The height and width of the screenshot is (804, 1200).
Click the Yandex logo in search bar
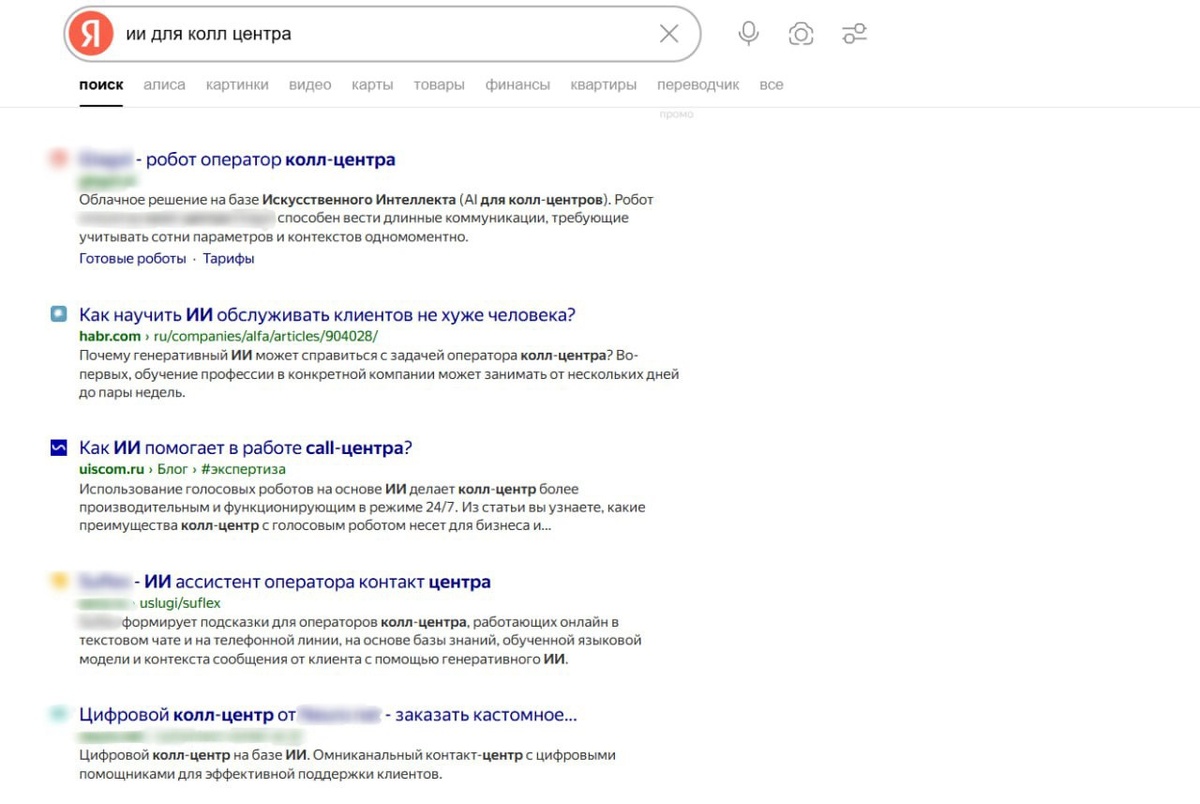(91, 34)
